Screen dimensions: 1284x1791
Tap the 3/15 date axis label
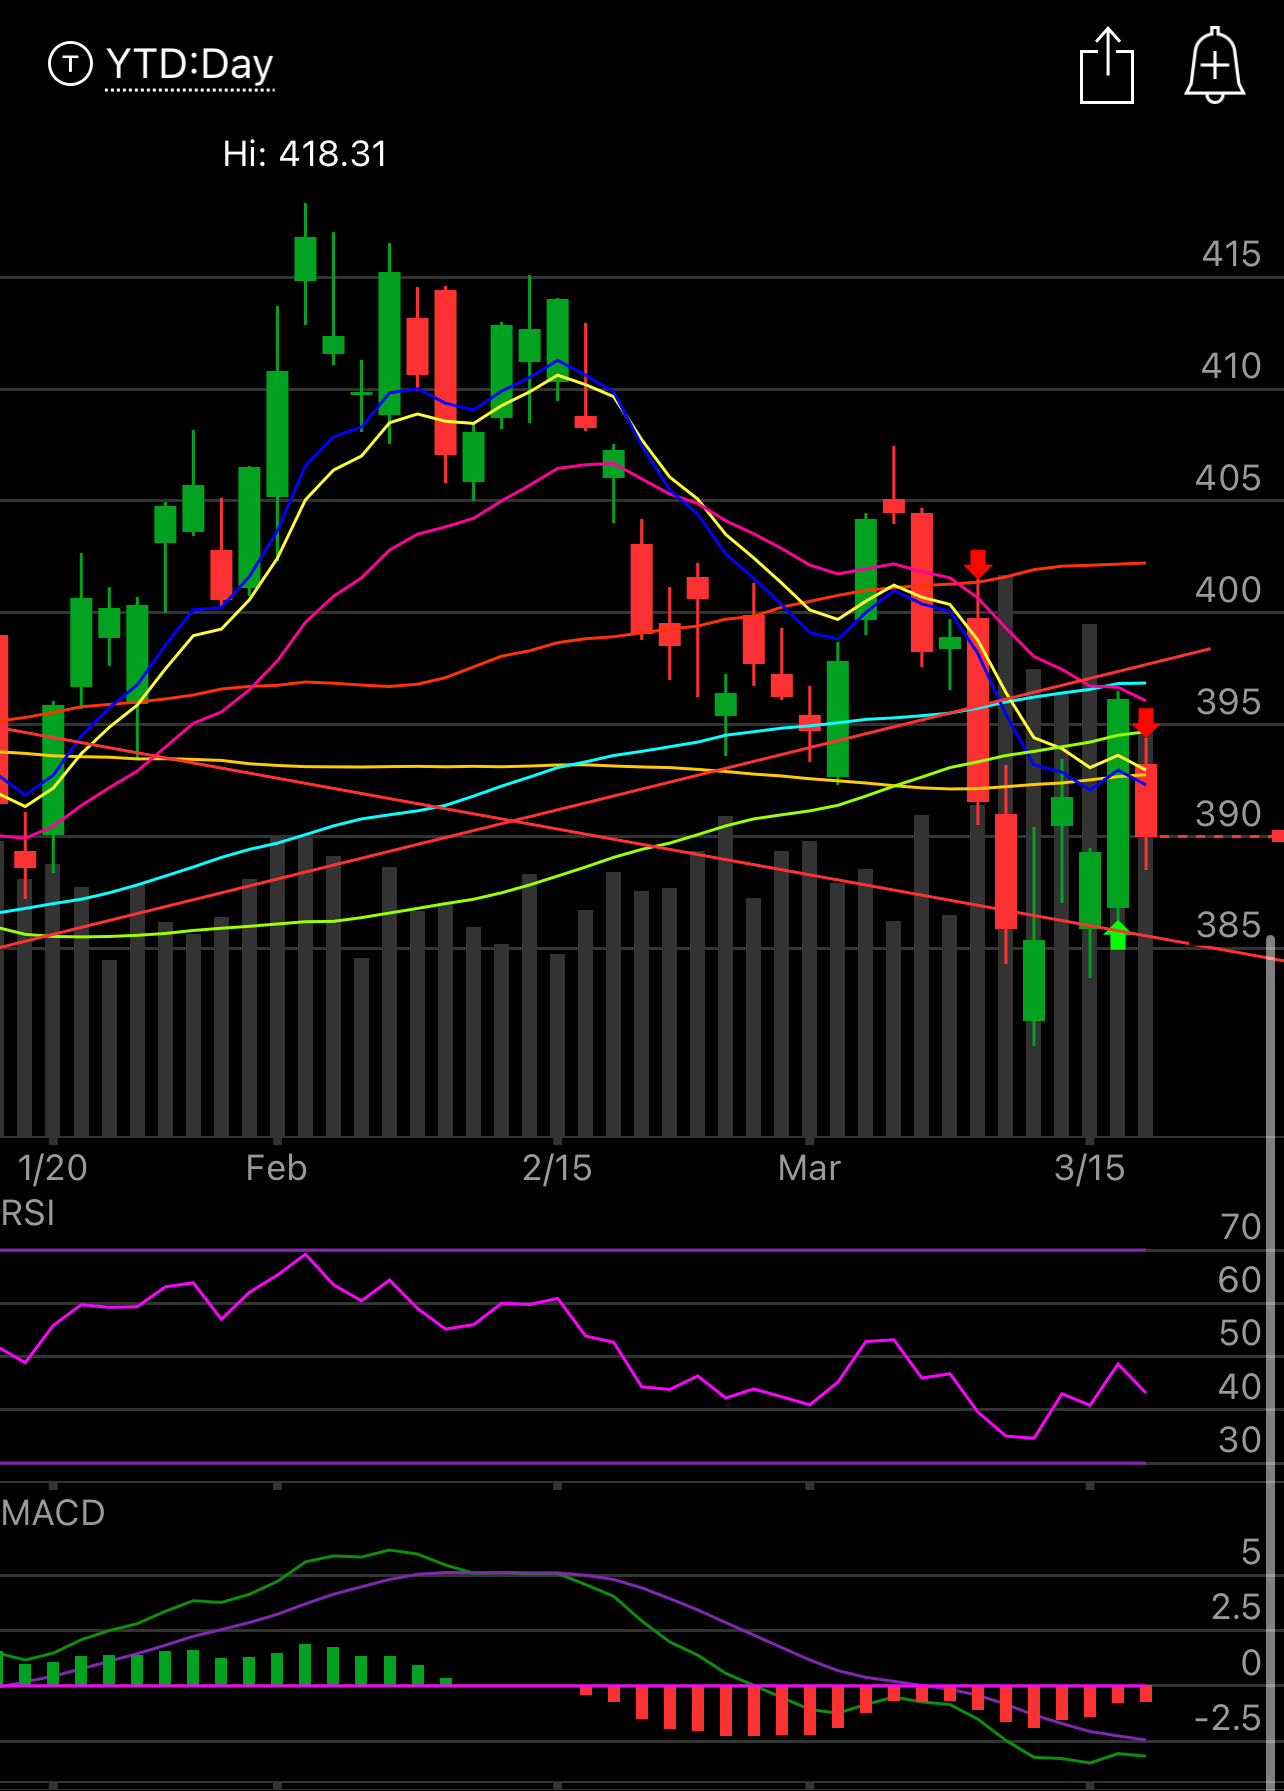click(1090, 1168)
